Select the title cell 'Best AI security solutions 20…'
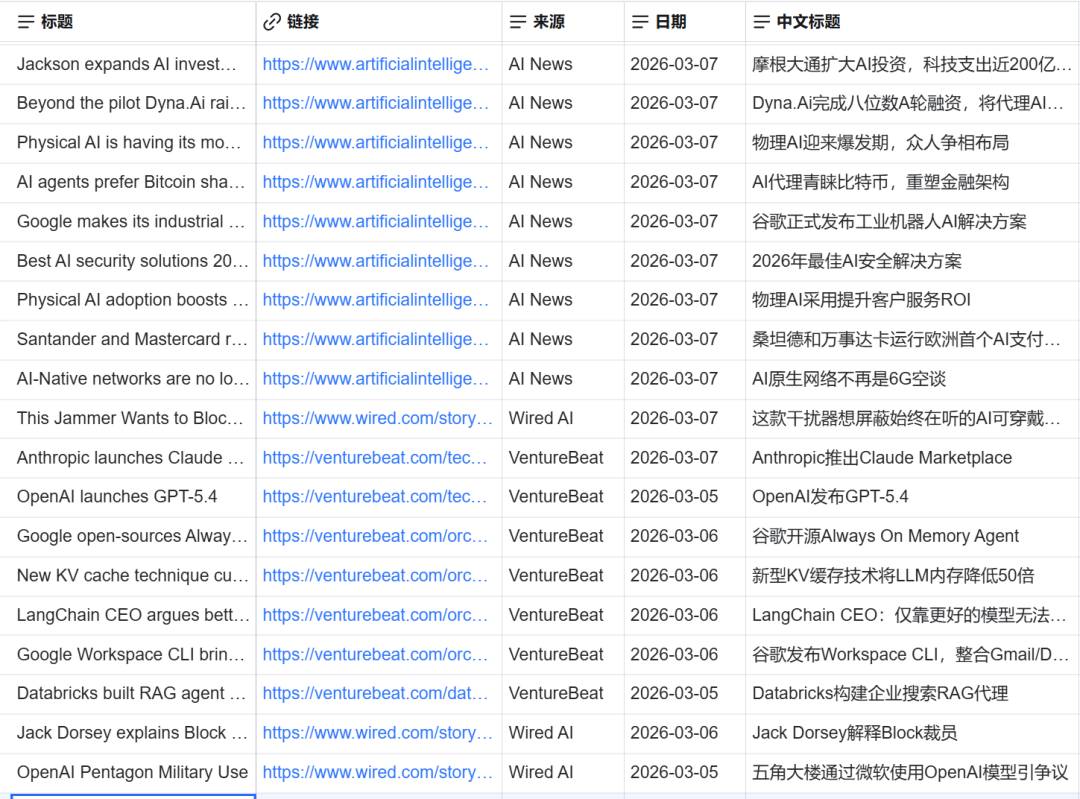The width and height of the screenshot is (1080, 799). click(x=128, y=261)
